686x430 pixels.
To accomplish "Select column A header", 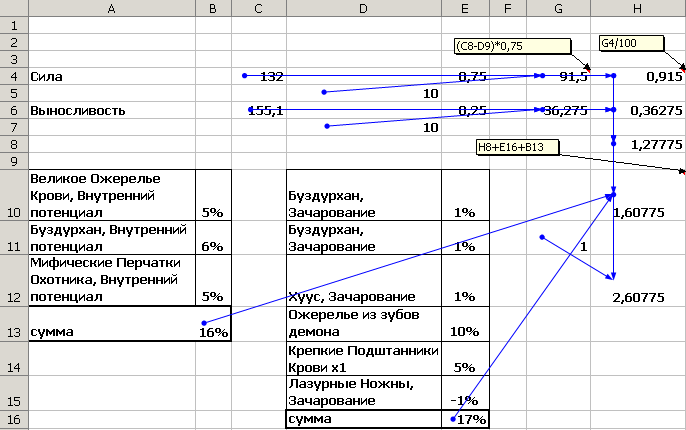I will [112, 8].
